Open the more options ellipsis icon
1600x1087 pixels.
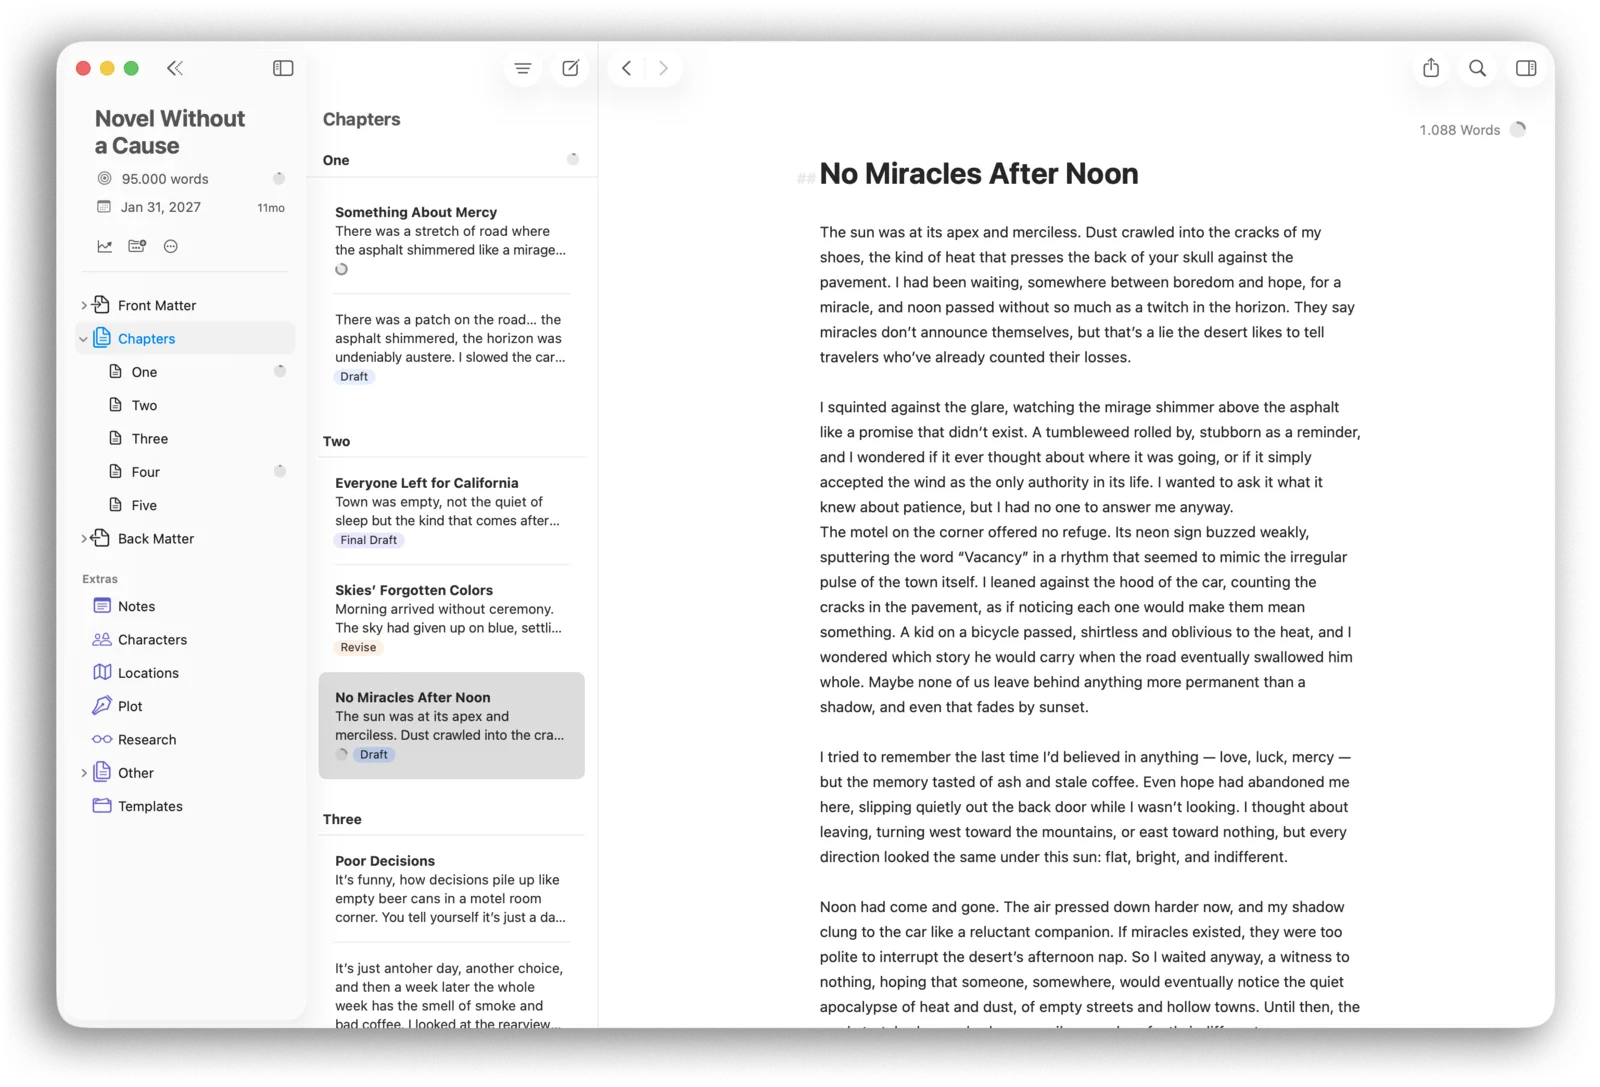click(x=171, y=246)
